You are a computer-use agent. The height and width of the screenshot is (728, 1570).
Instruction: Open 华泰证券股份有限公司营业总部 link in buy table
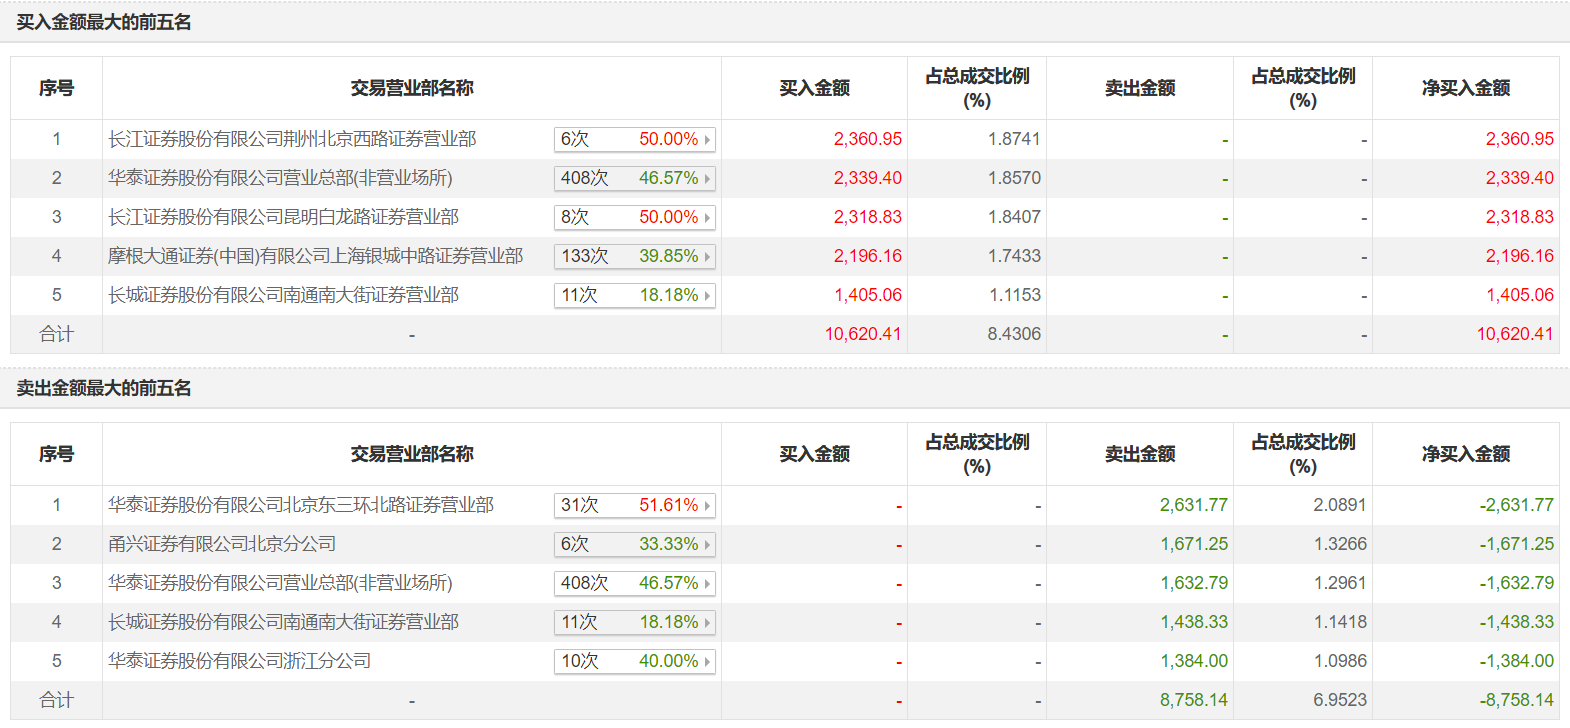click(280, 178)
